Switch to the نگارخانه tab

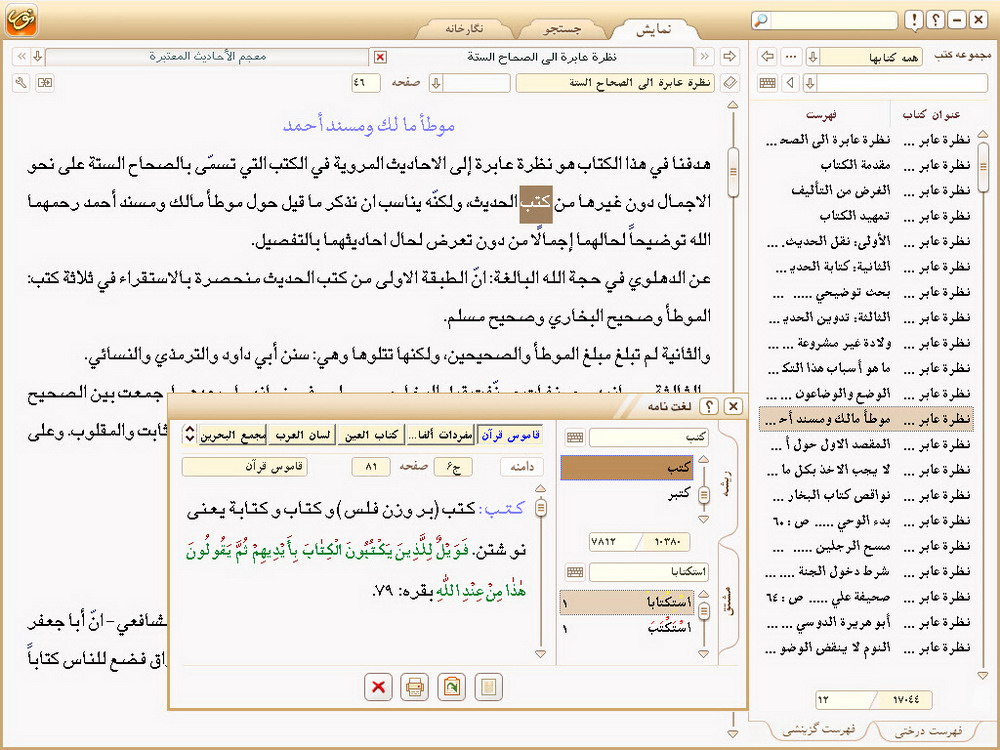[x=463, y=29]
